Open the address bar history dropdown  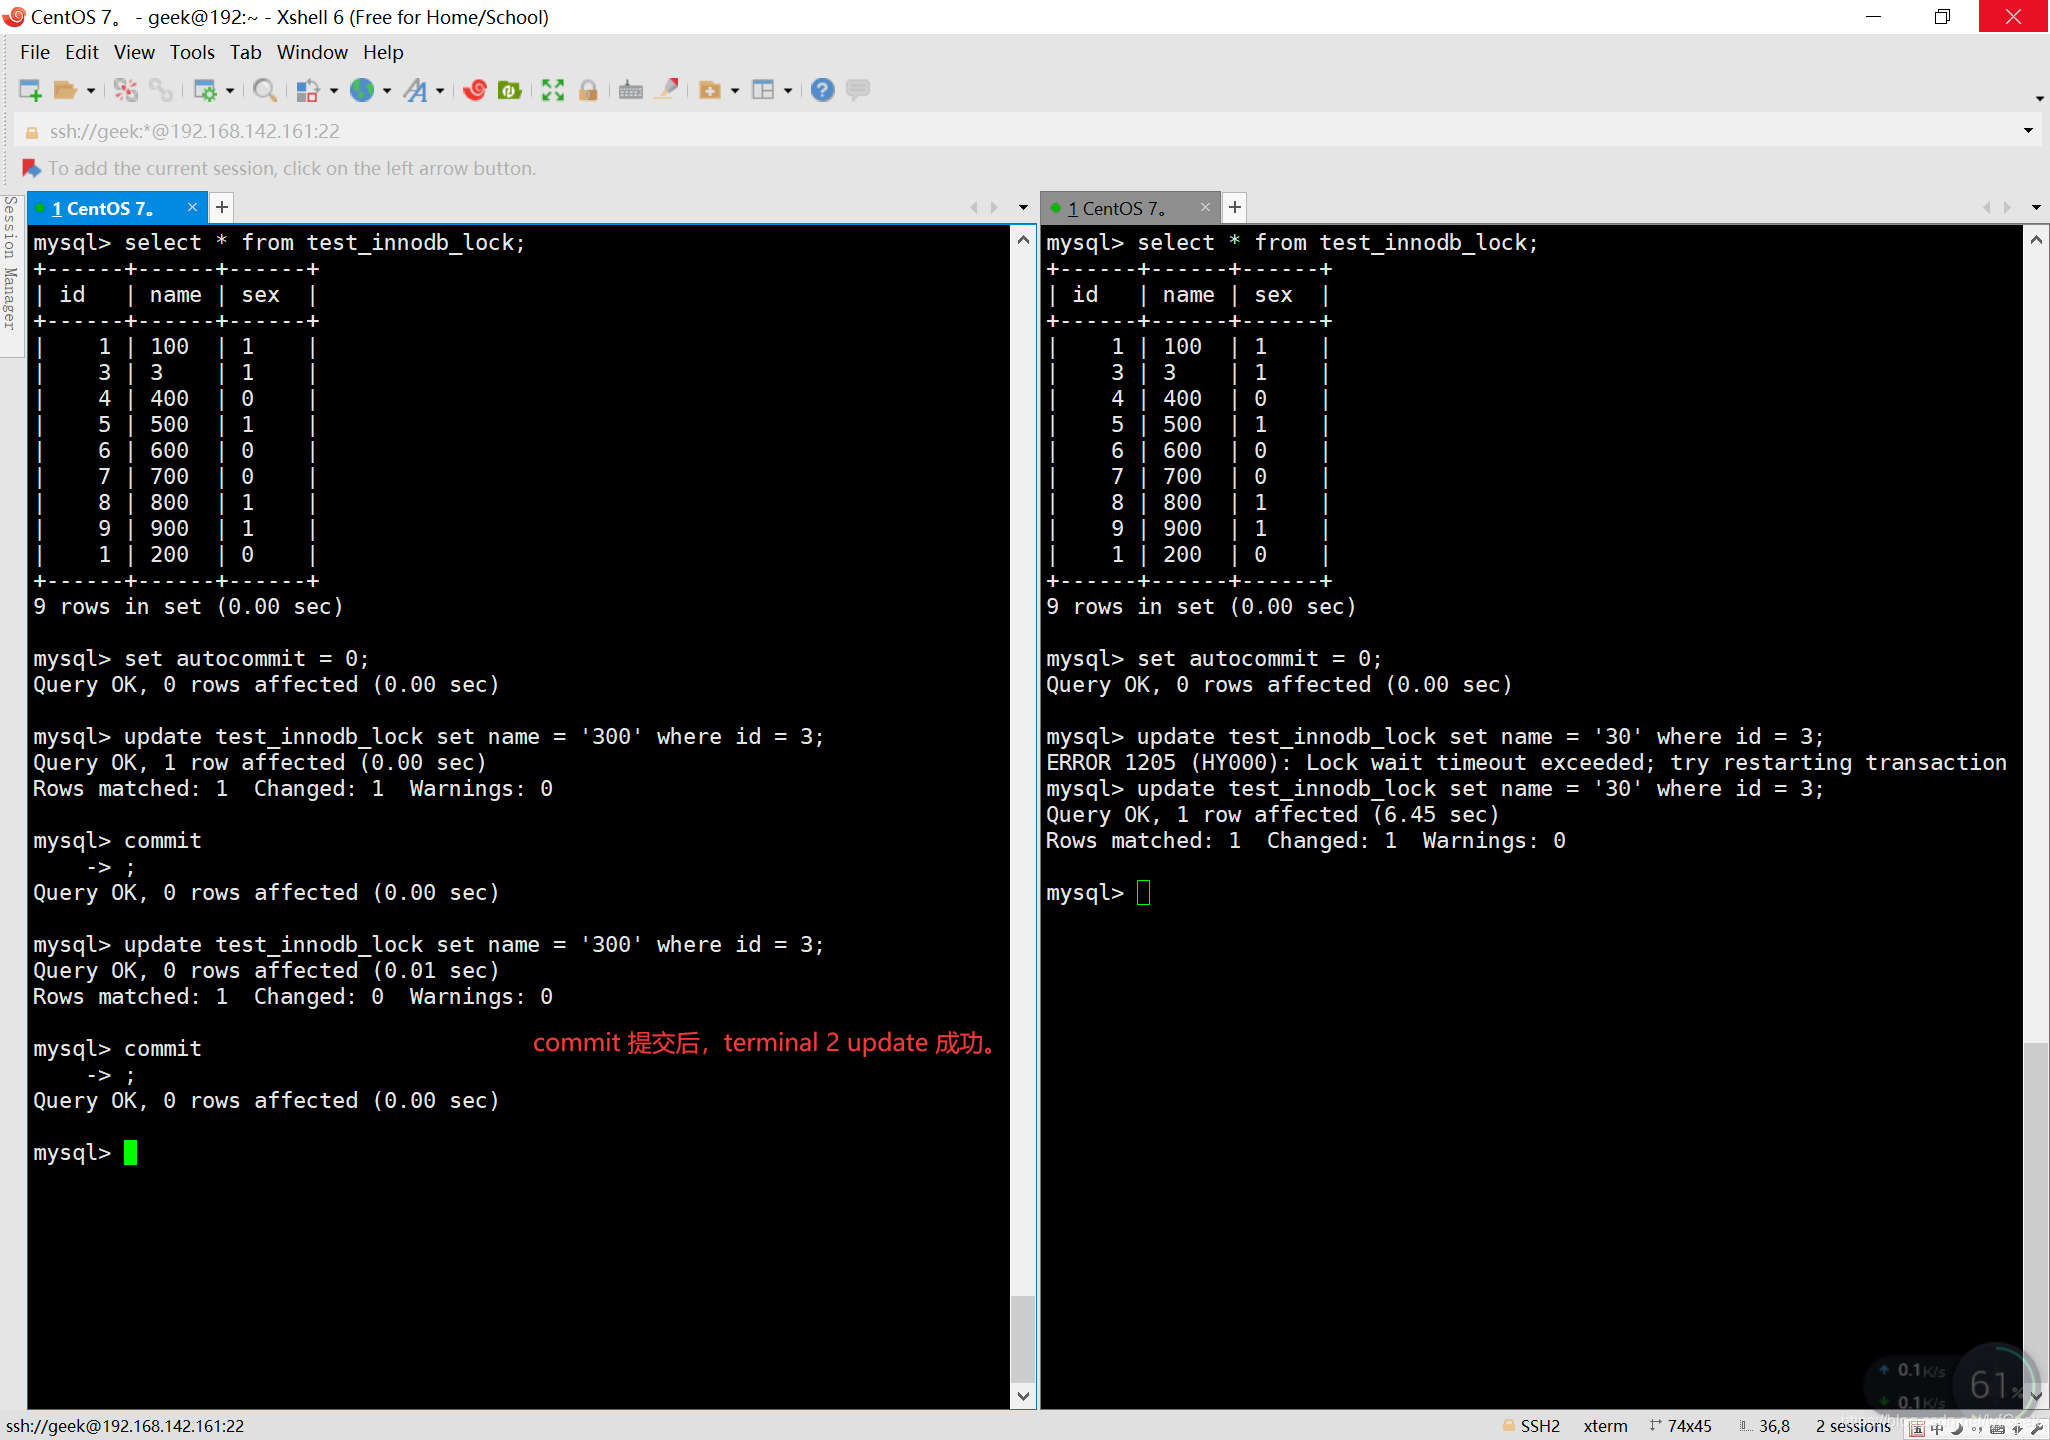tap(2028, 131)
